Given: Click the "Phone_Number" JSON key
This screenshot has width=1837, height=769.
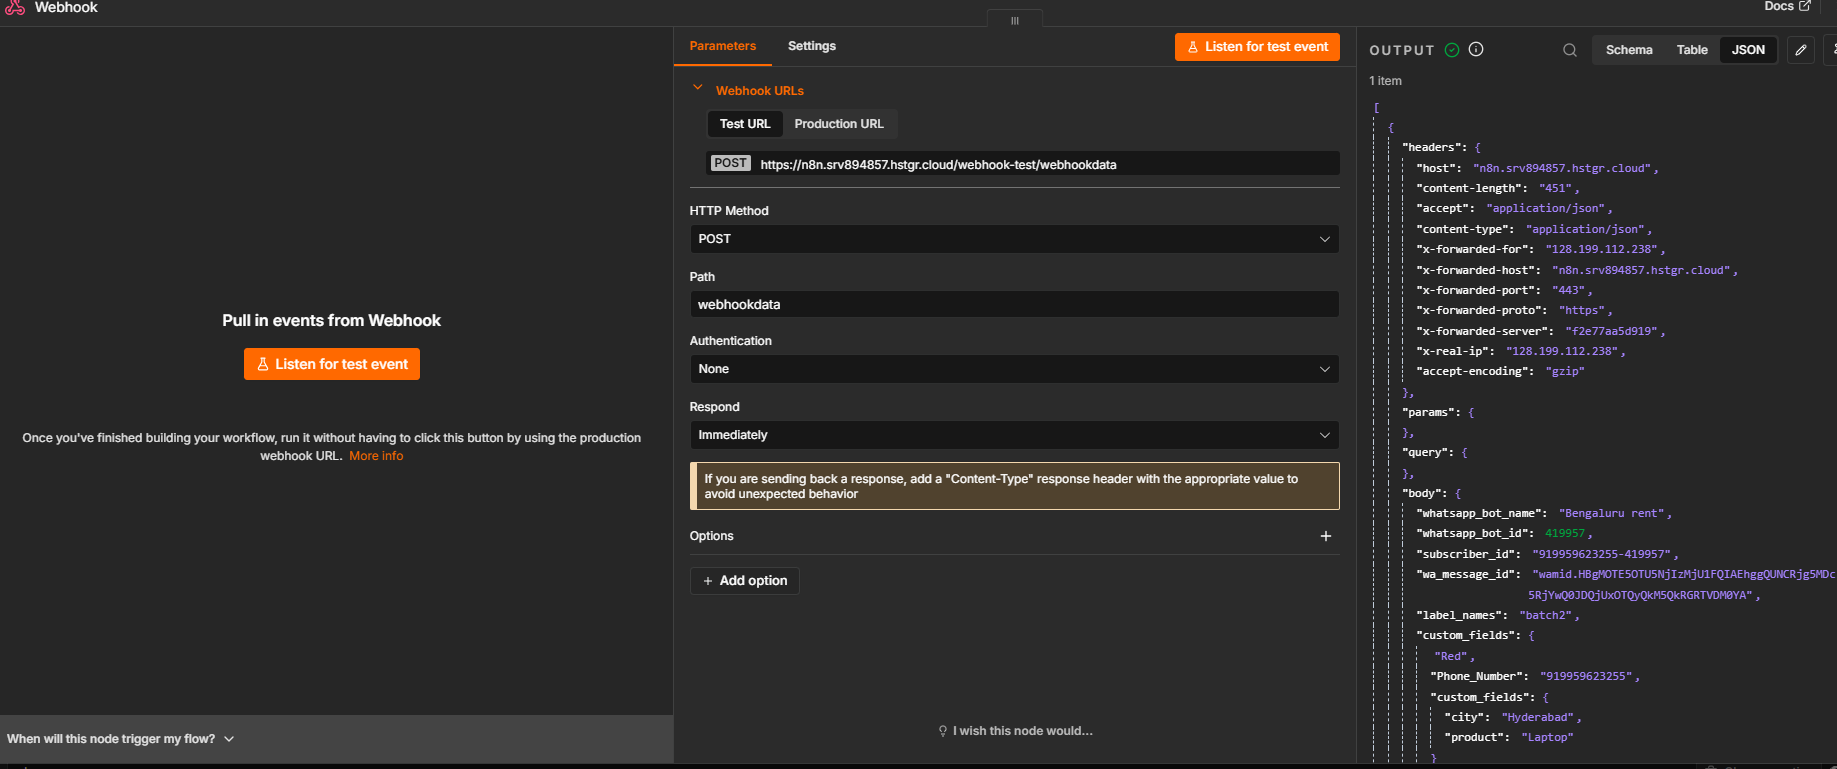Looking at the screenshot, I should point(1476,677).
